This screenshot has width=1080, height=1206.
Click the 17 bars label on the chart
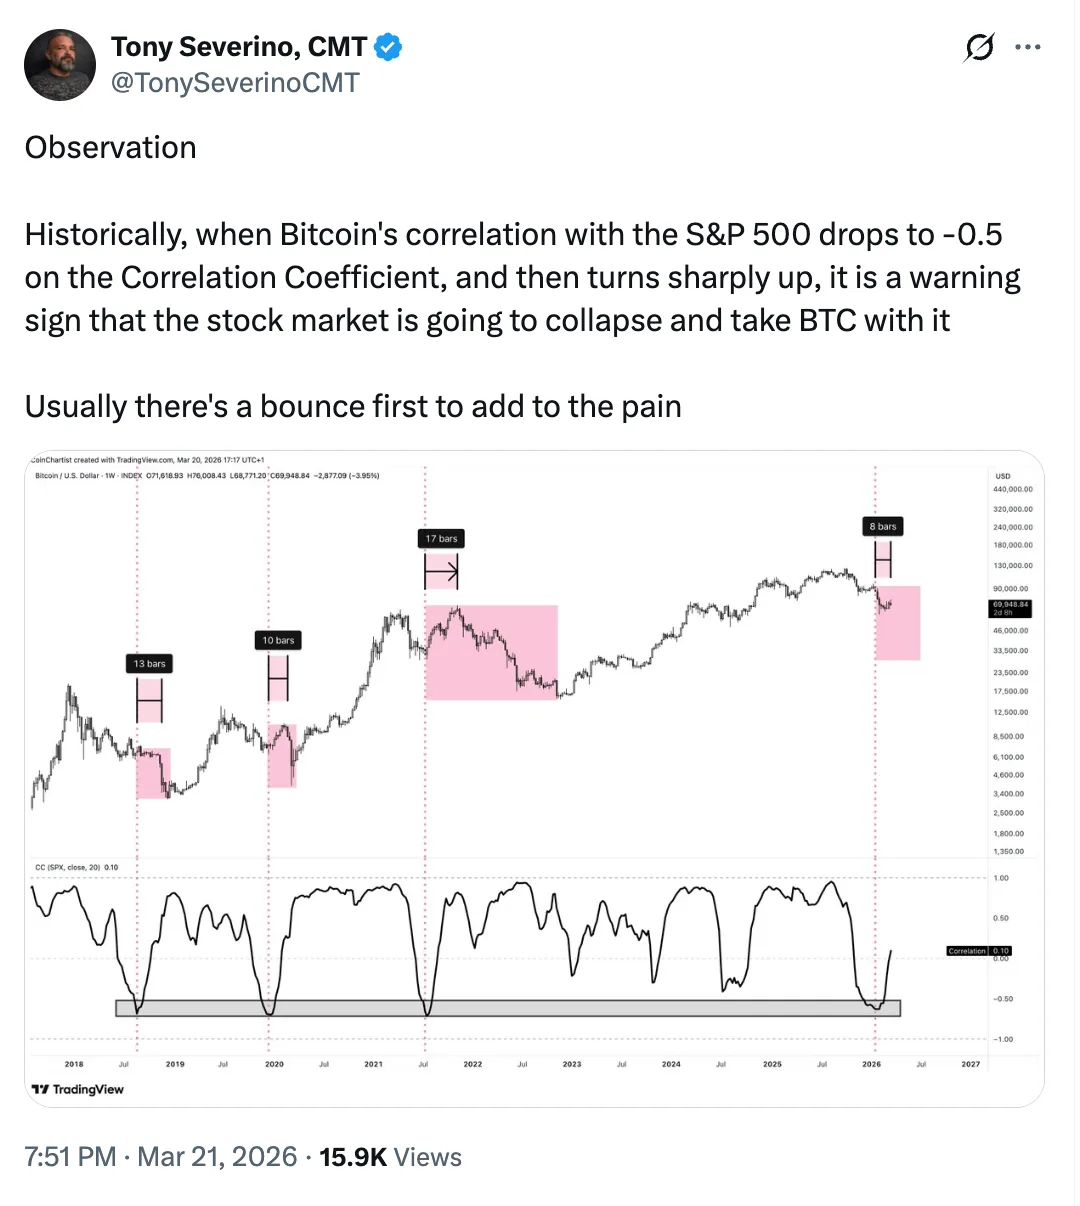pyautogui.click(x=441, y=538)
